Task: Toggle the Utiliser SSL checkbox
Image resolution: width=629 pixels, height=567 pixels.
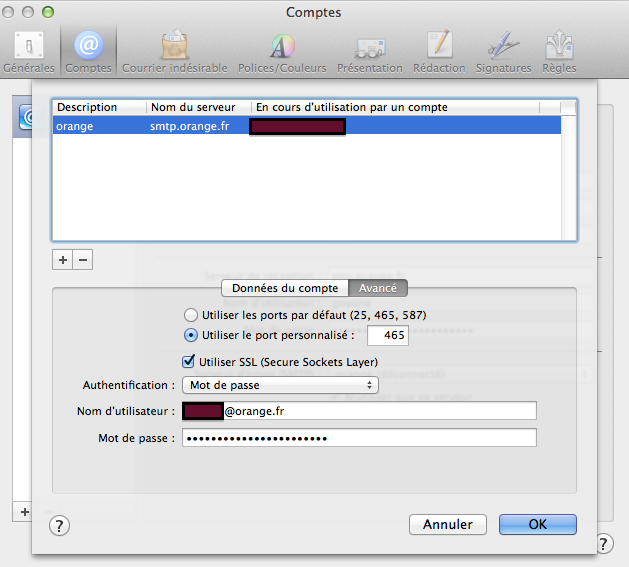Action: 189,362
